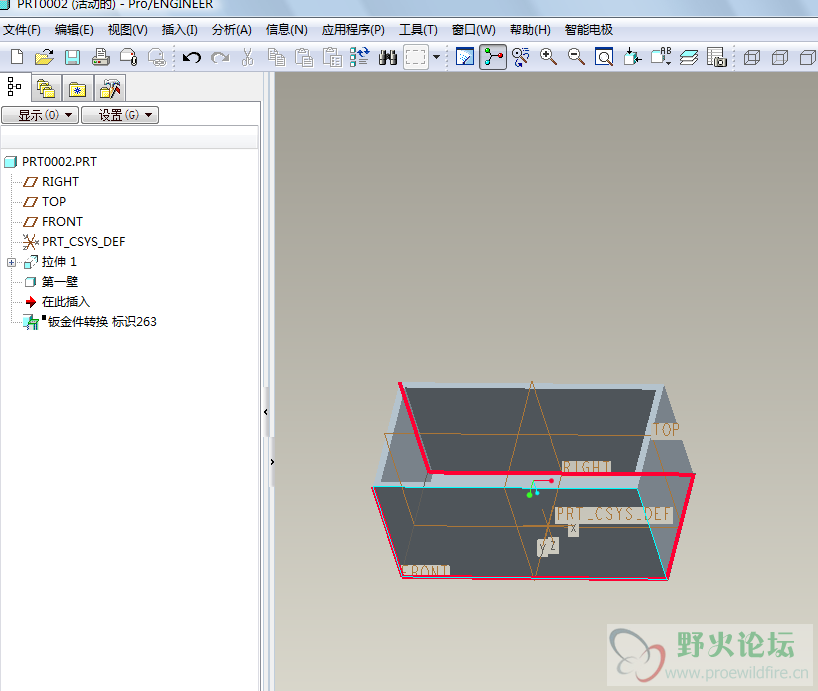Screen dimensions: 818x691
Task: Open an existing file with the folder icon
Action: 44,57
